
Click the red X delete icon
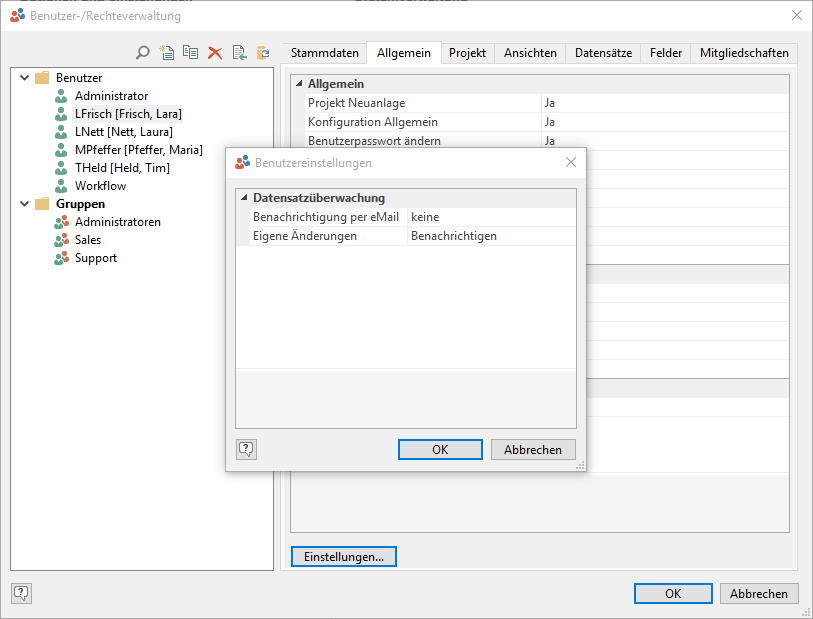coord(214,53)
